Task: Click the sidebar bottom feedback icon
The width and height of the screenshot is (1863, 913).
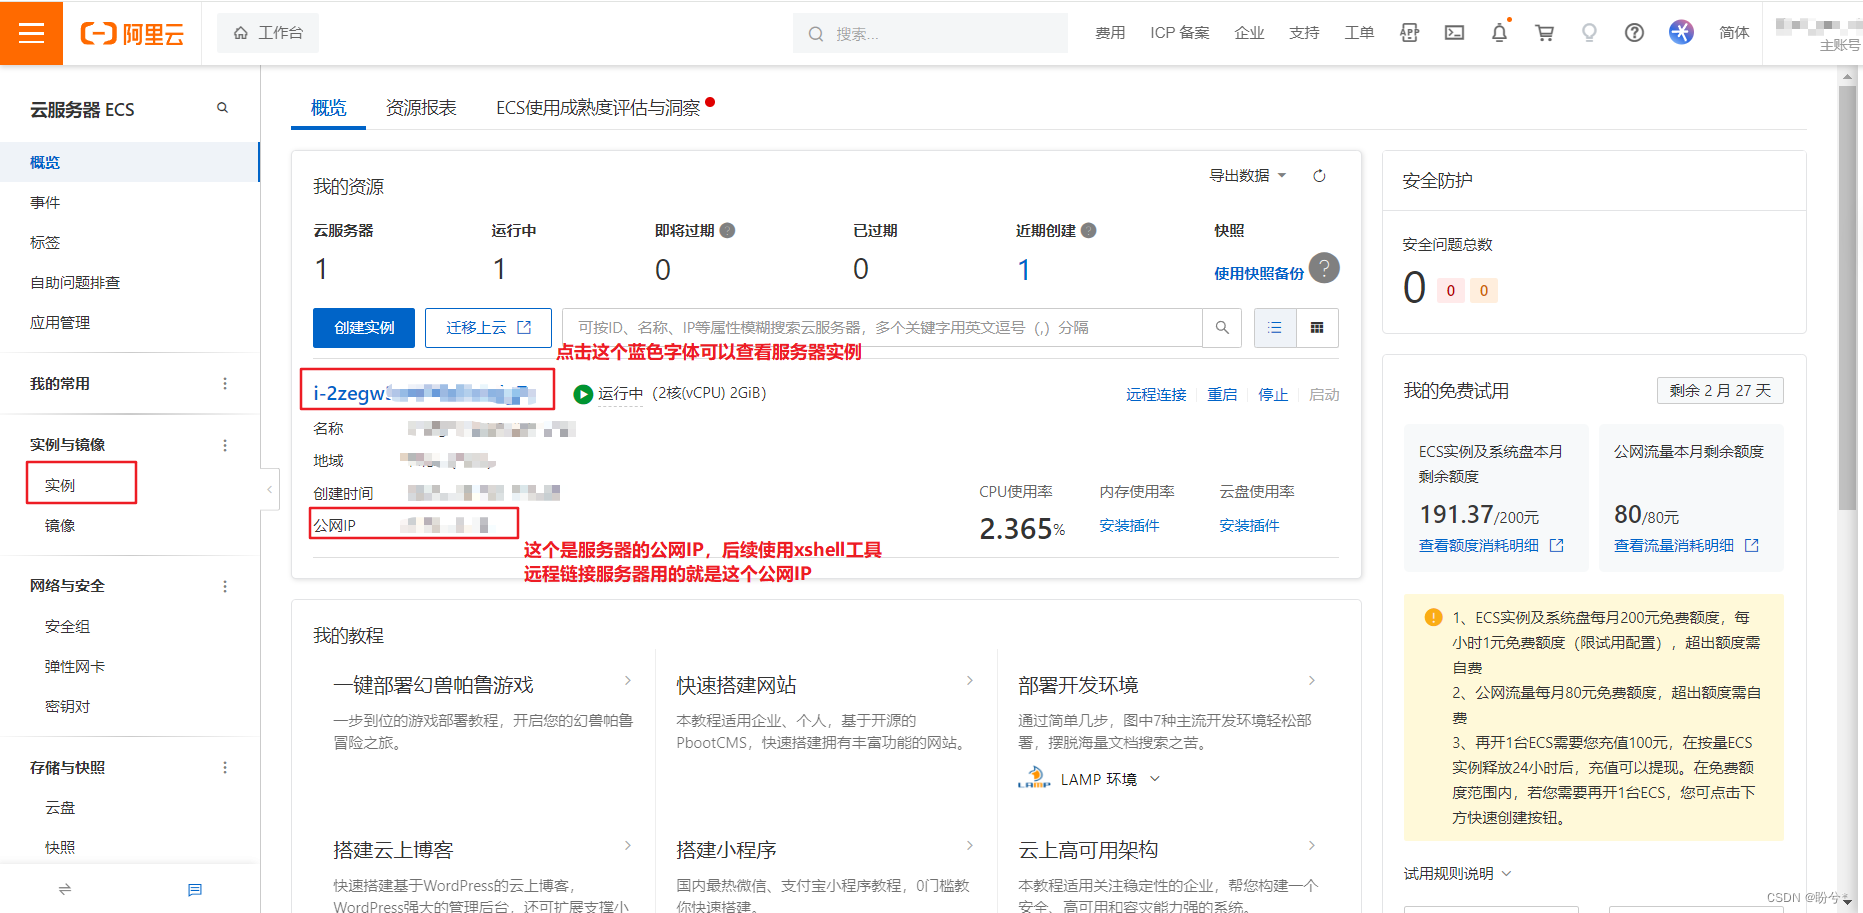Action: 195,889
